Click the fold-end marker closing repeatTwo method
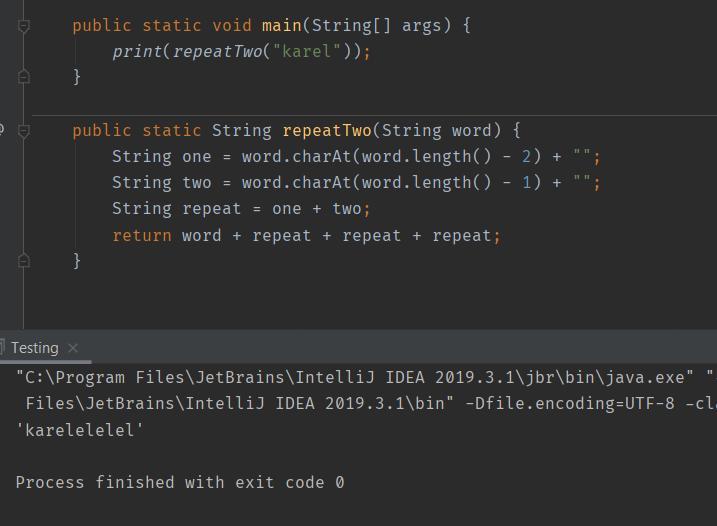717x526 pixels. point(24,261)
